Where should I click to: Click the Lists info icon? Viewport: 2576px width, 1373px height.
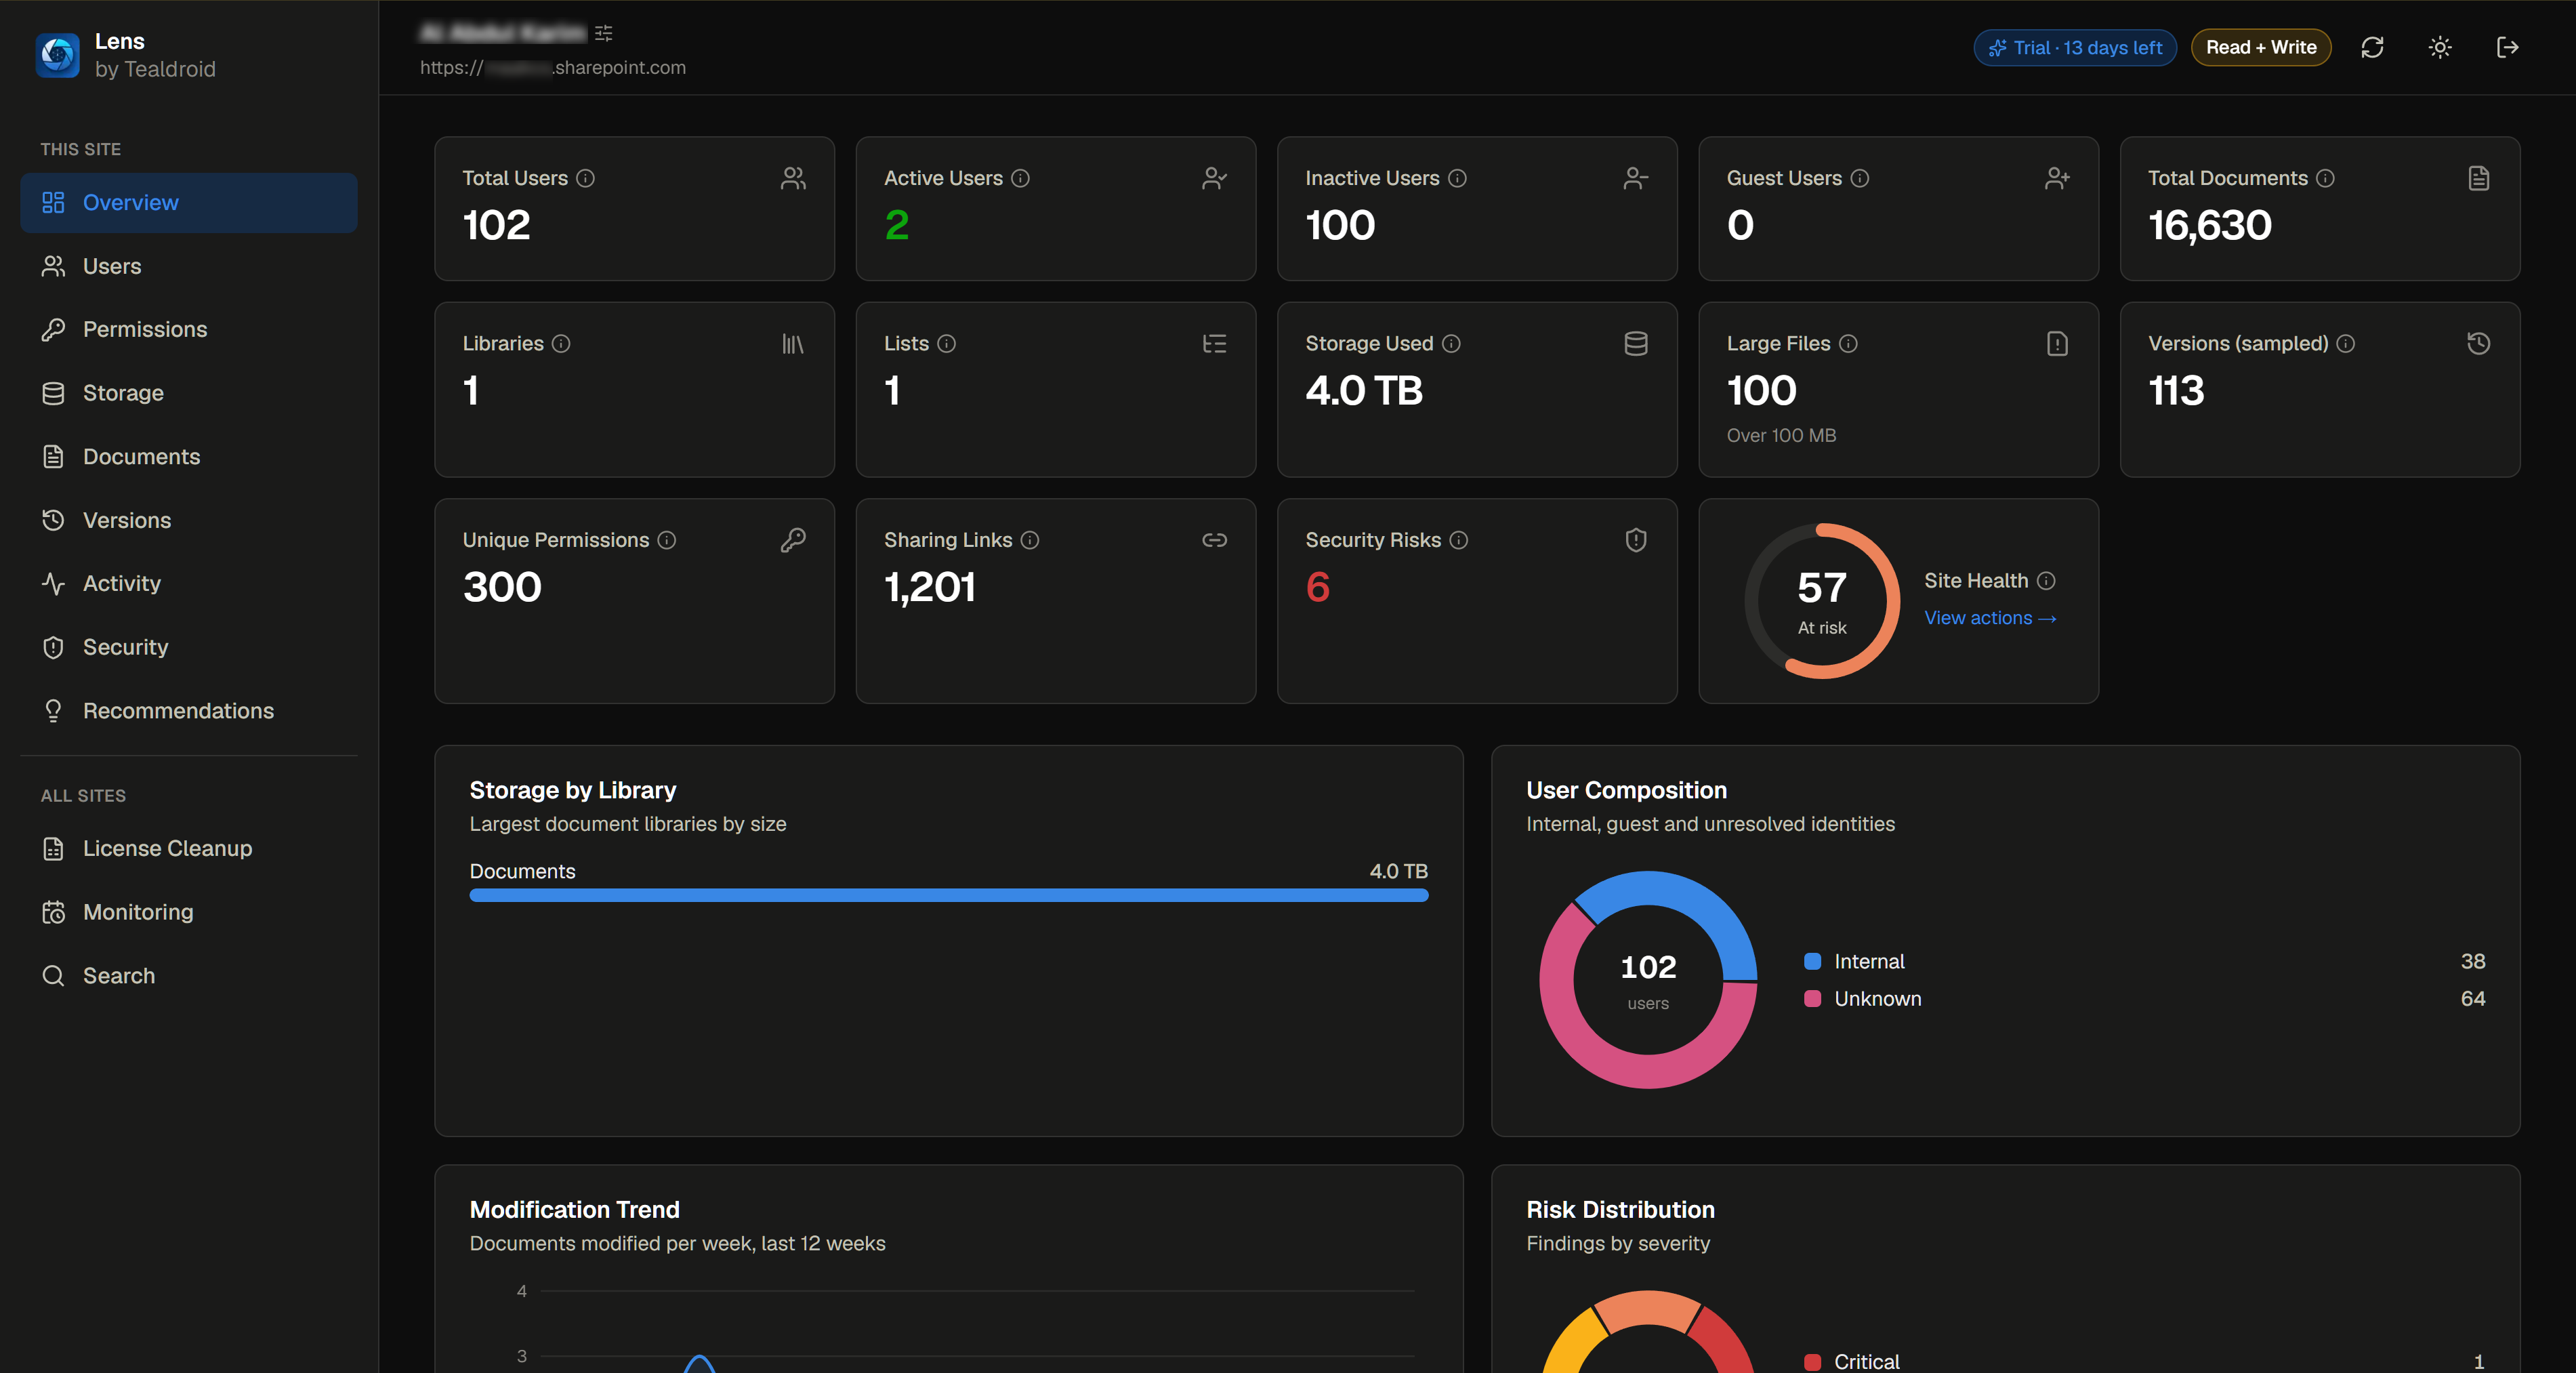click(x=946, y=343)
